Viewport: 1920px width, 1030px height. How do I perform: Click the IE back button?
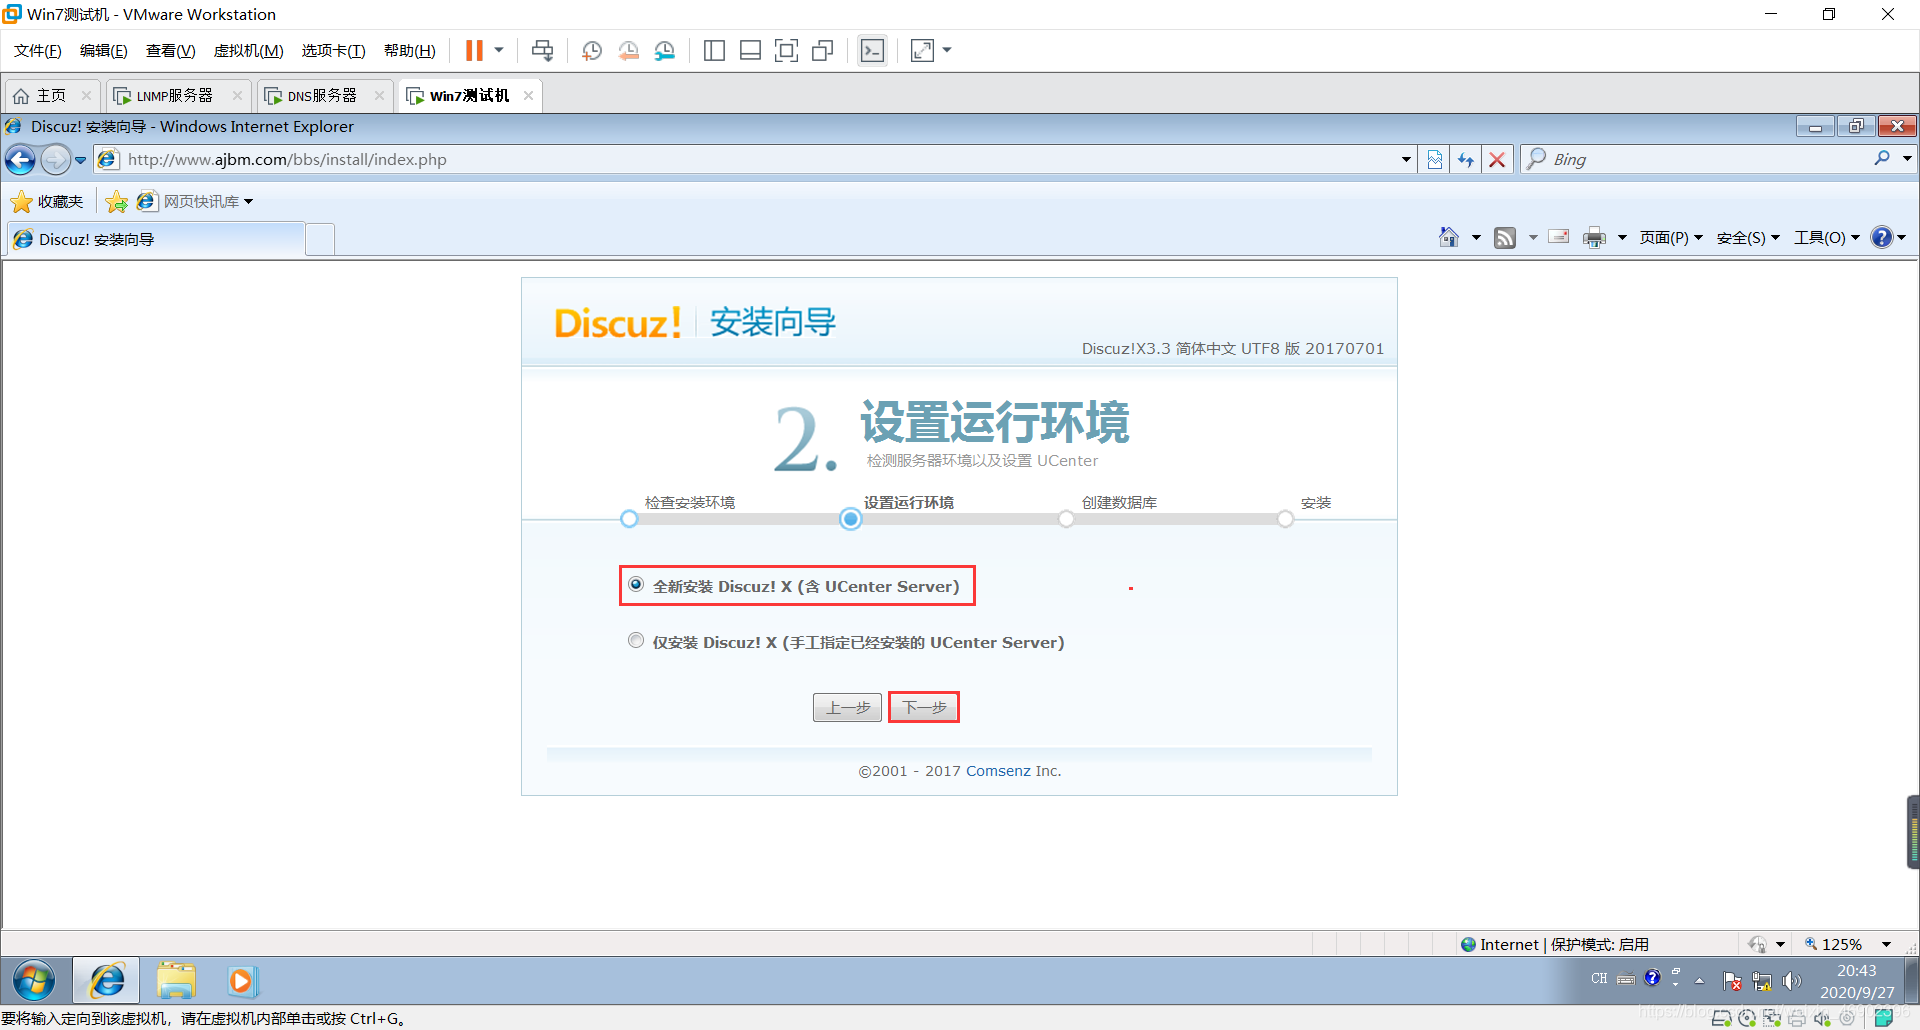tap(20, 159)
